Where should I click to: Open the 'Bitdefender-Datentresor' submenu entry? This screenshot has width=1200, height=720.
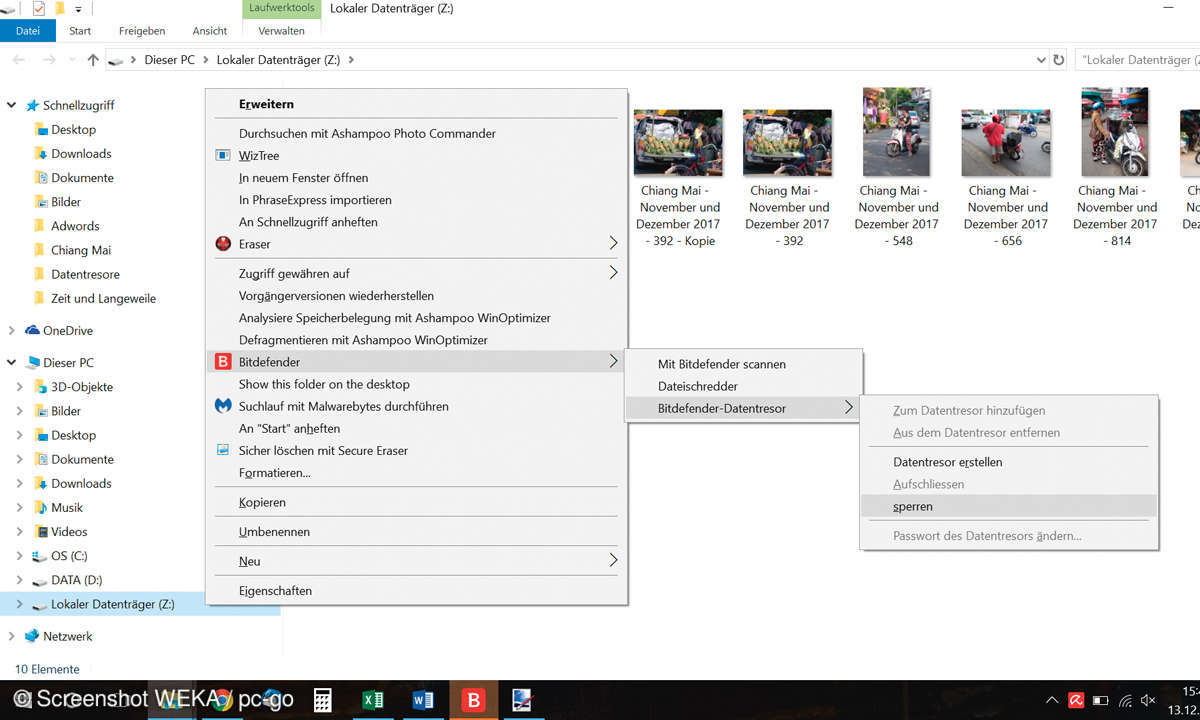coord(743,408)
